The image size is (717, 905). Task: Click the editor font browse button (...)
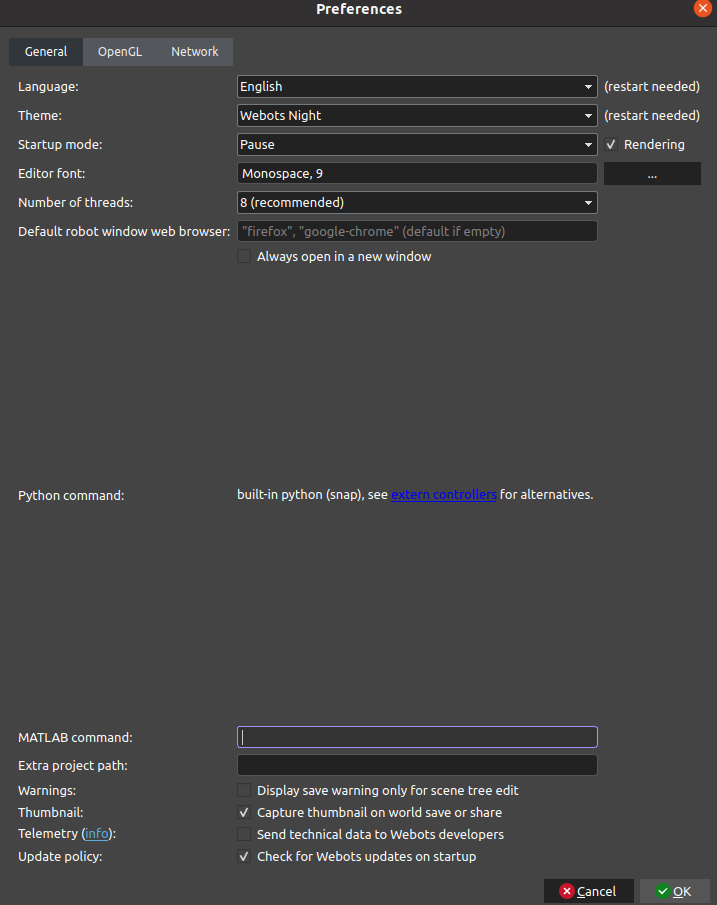click(652, 174)
